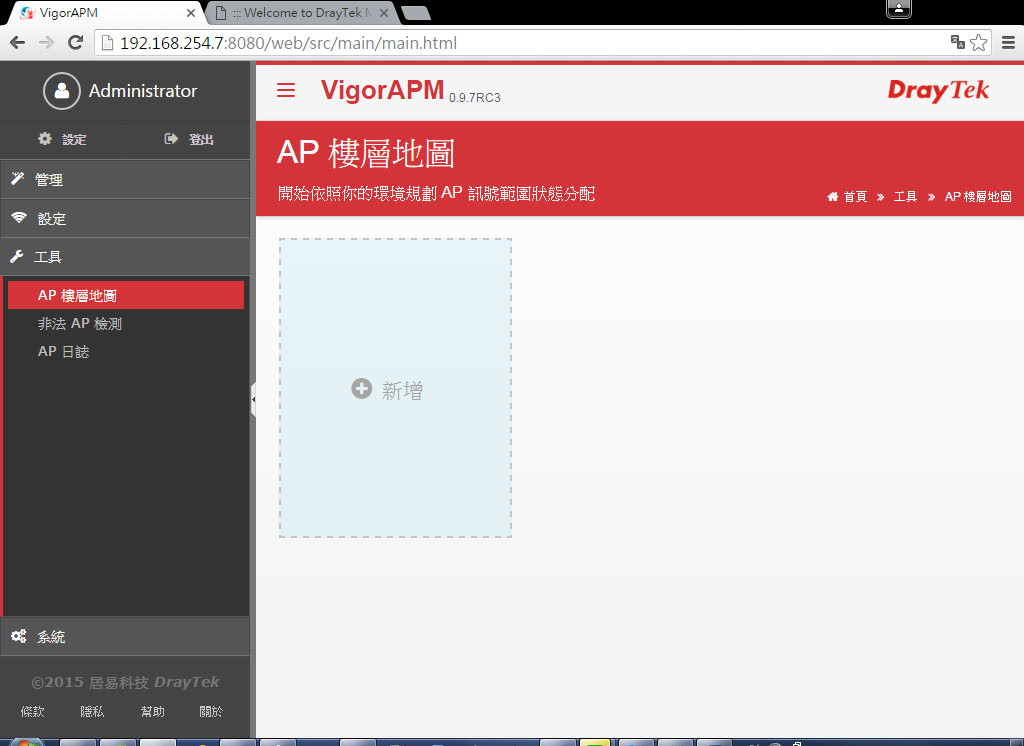
Task: Click the AP 樓層地圖 breadcrumb item
Action: [978, 197]
